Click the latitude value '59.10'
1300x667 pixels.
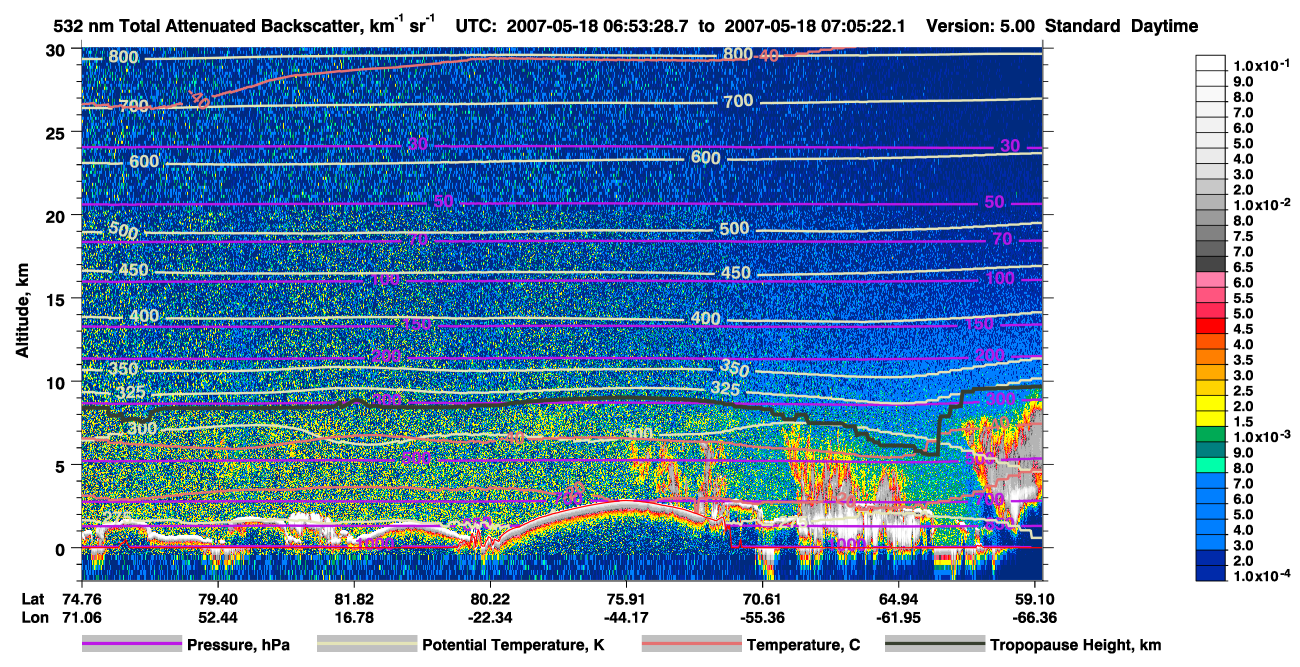[1035, 598]
